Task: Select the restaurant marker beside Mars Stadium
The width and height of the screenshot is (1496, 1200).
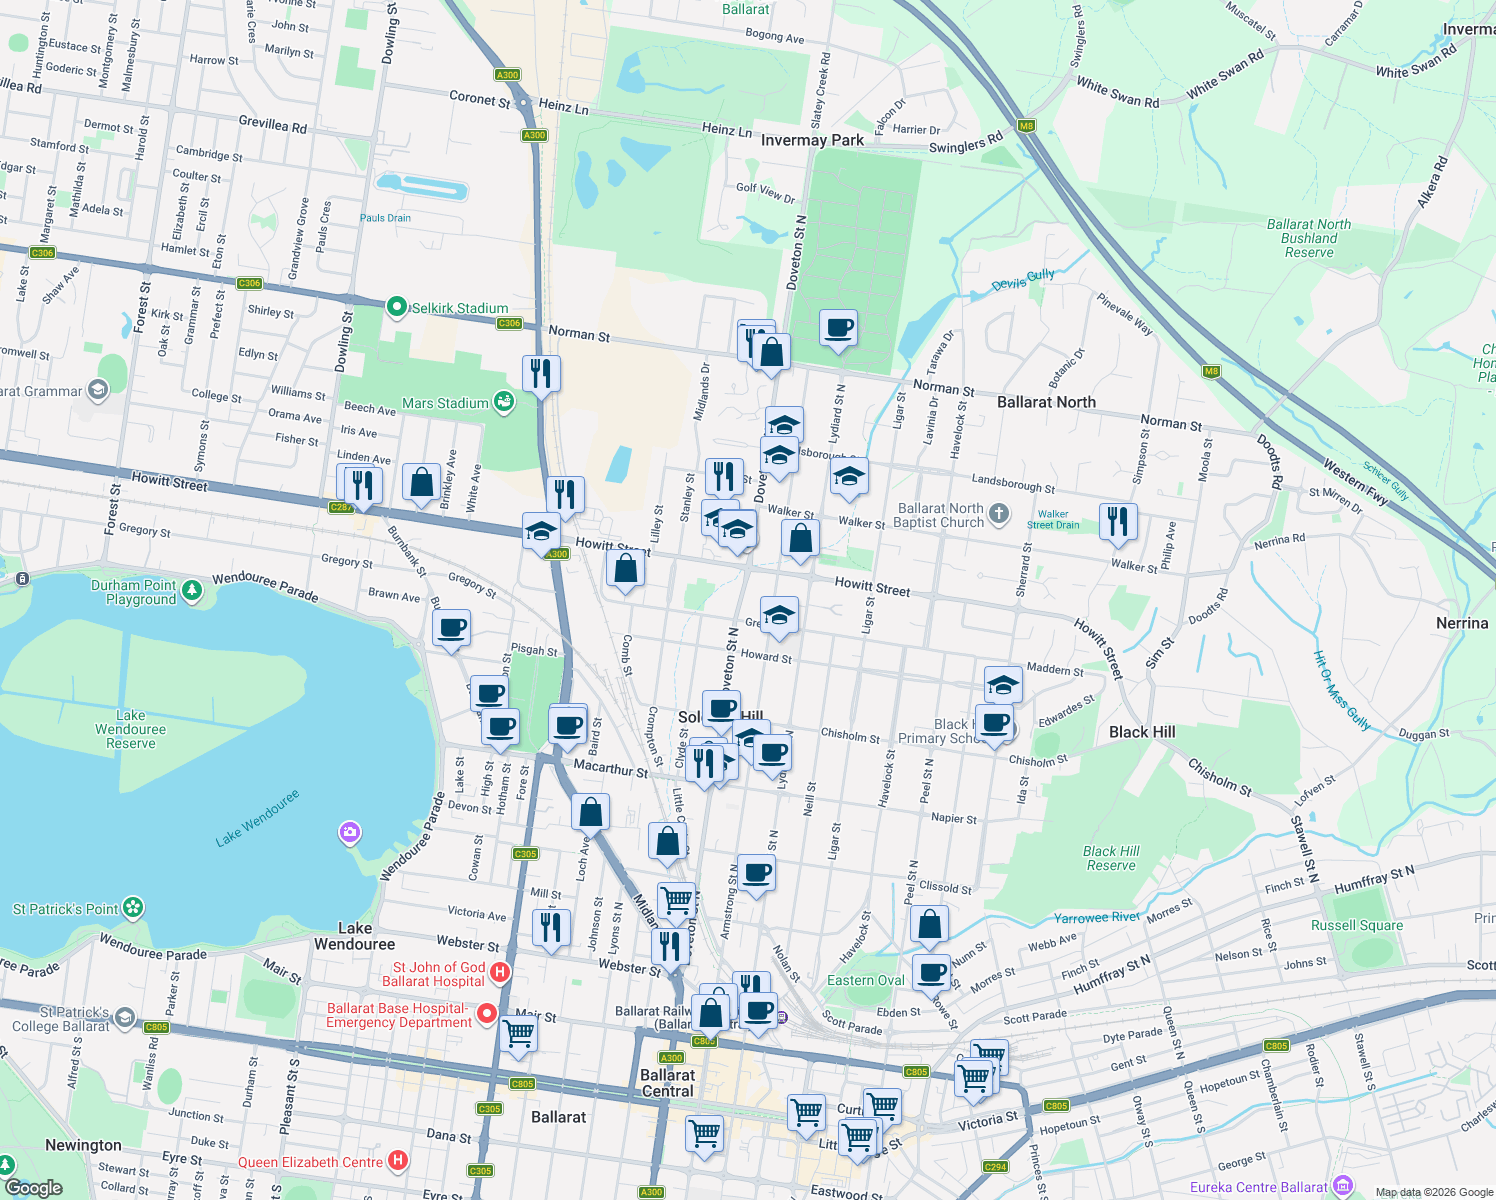Action: (541, 375)
